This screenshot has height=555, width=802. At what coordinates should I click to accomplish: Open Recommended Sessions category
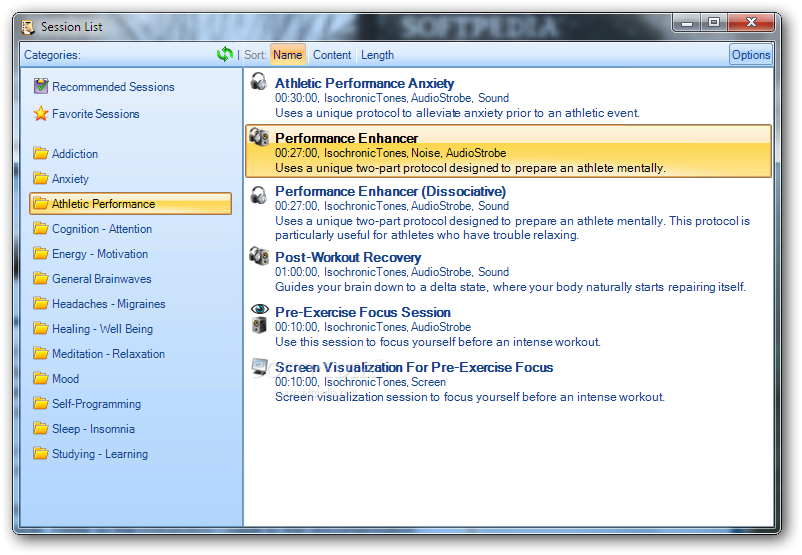point(113,87)
